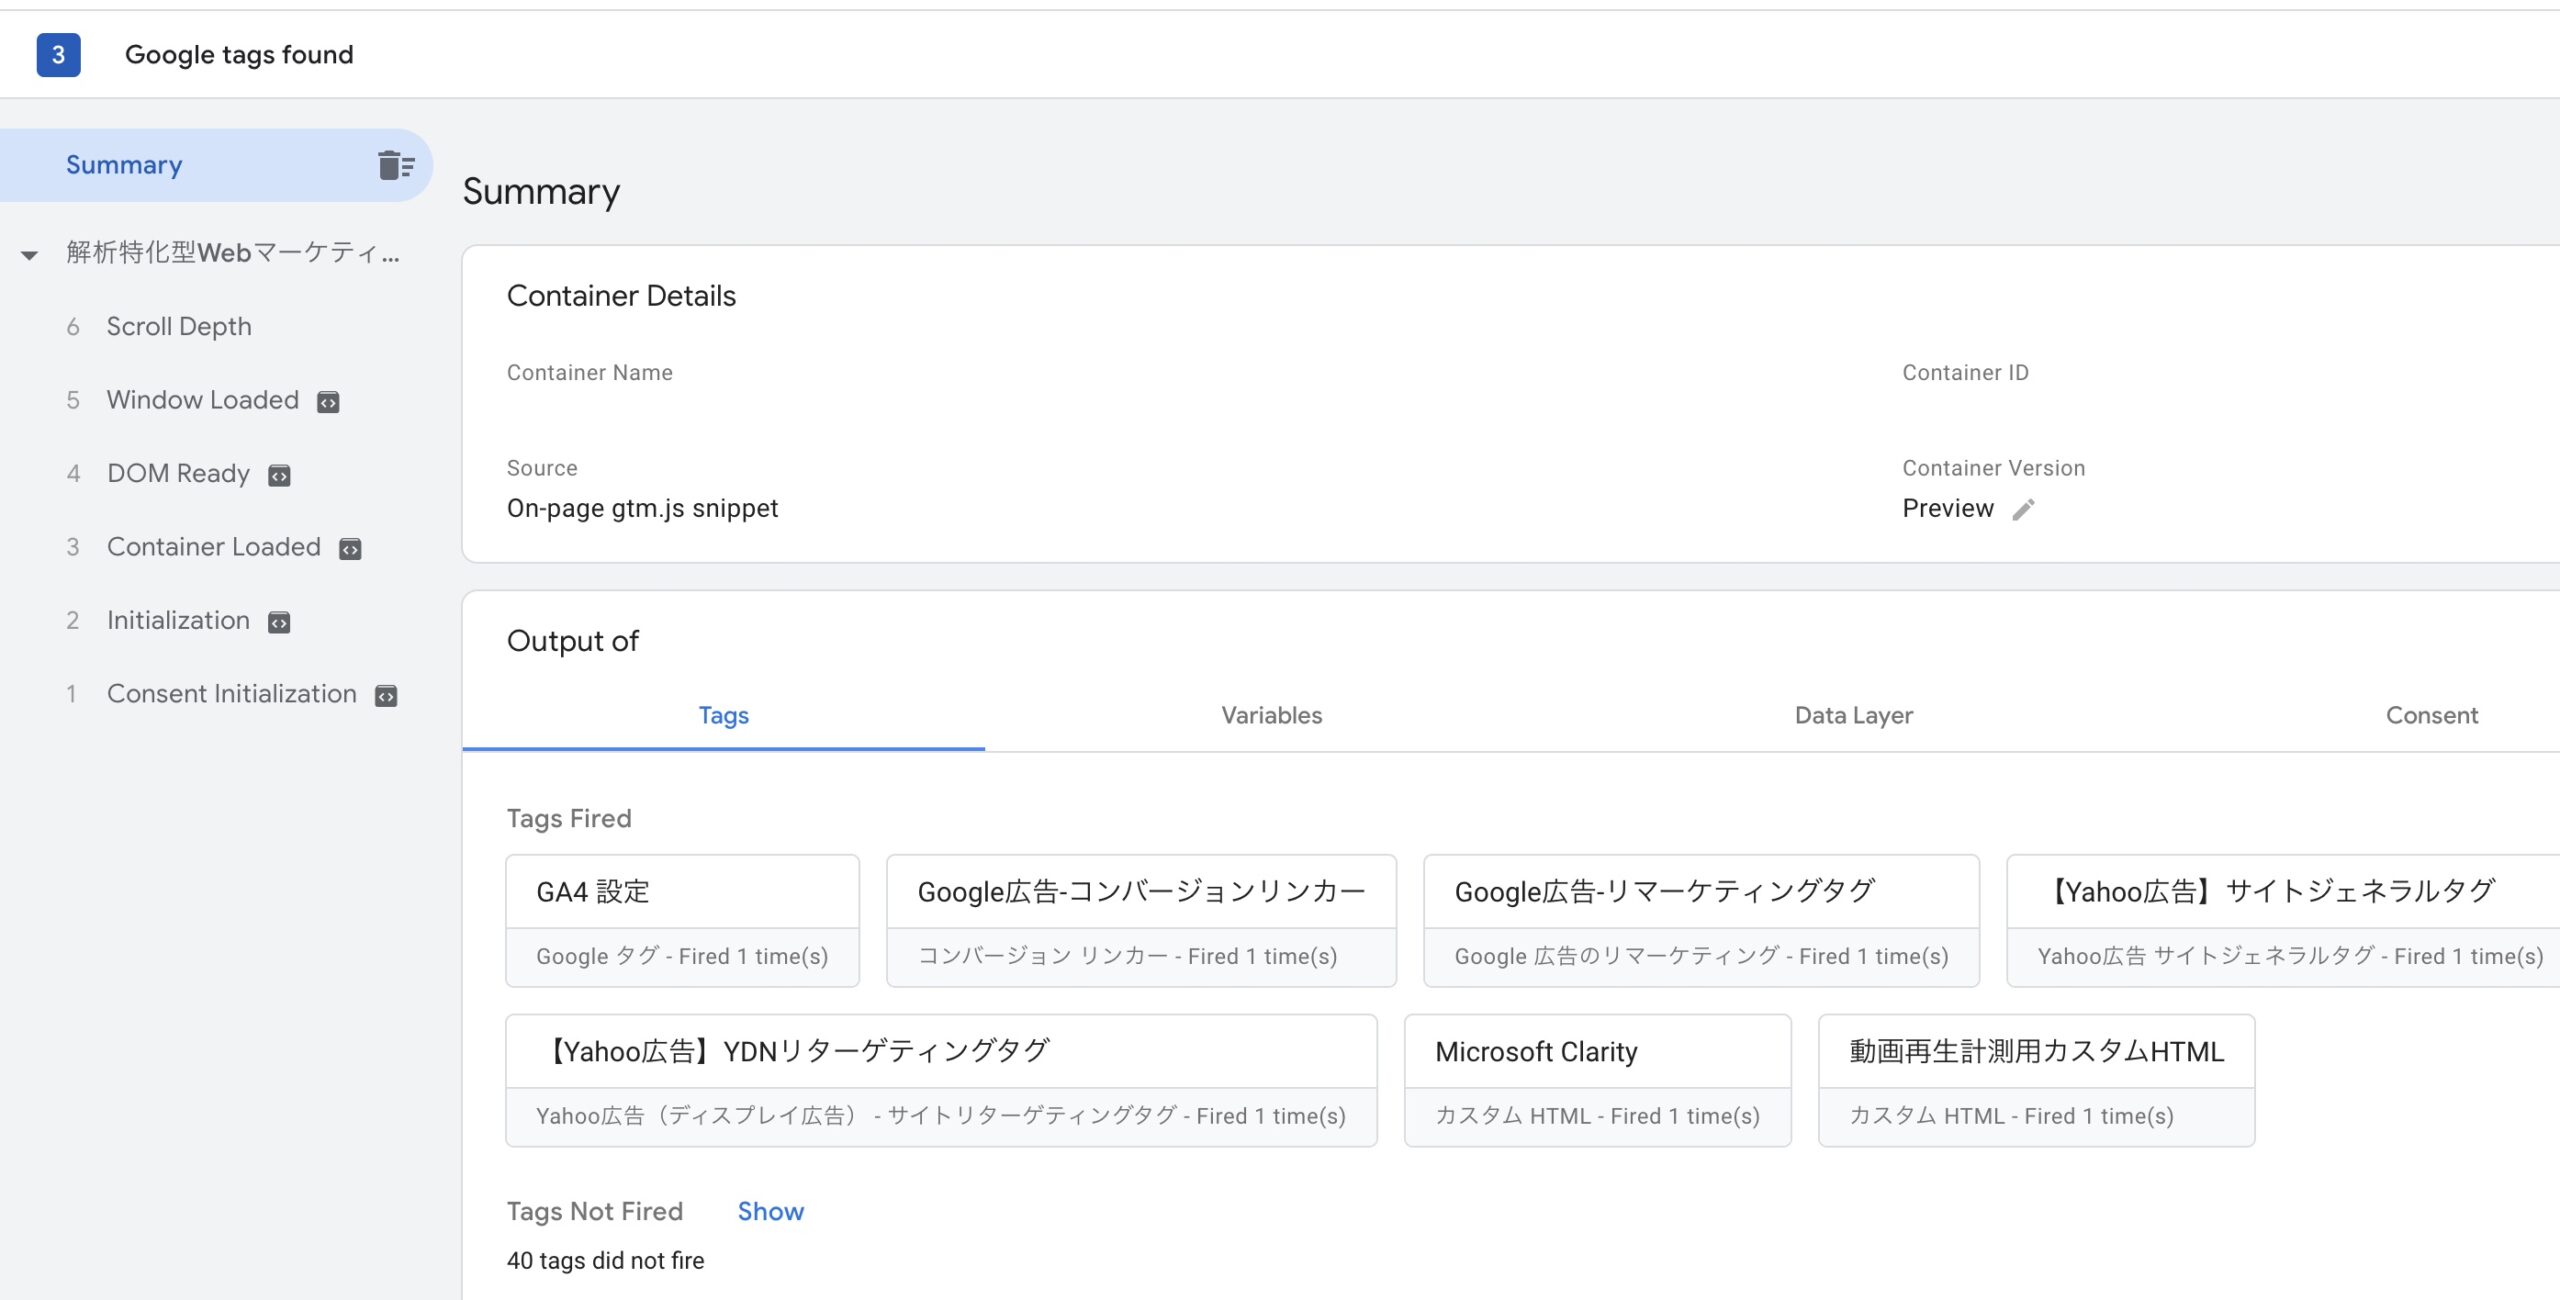Select the Consent Initialization event

(232, 694)
